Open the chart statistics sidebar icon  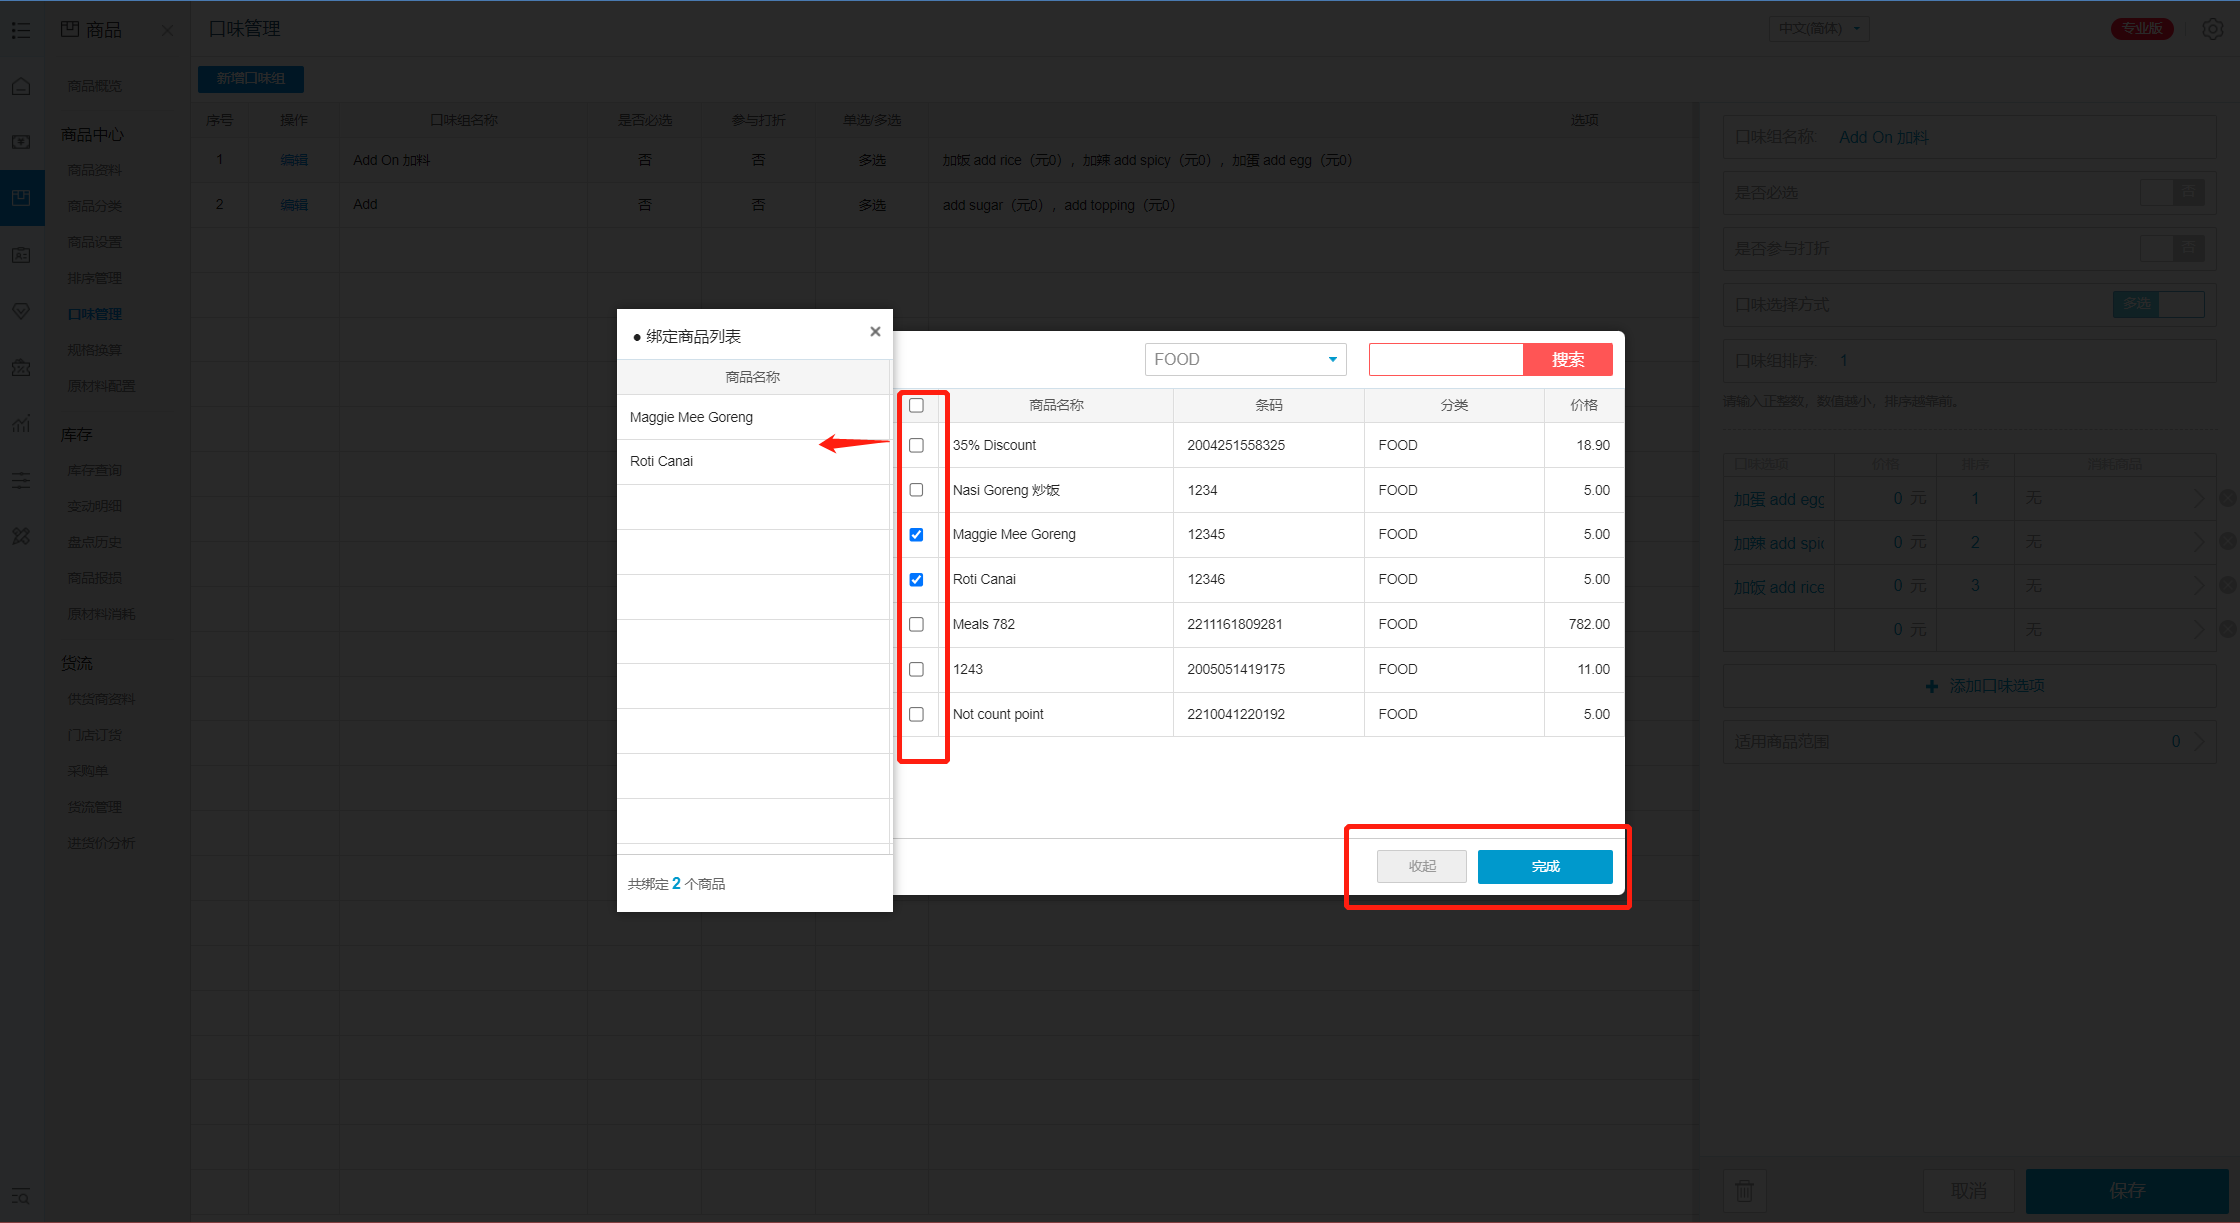point(21,424)
